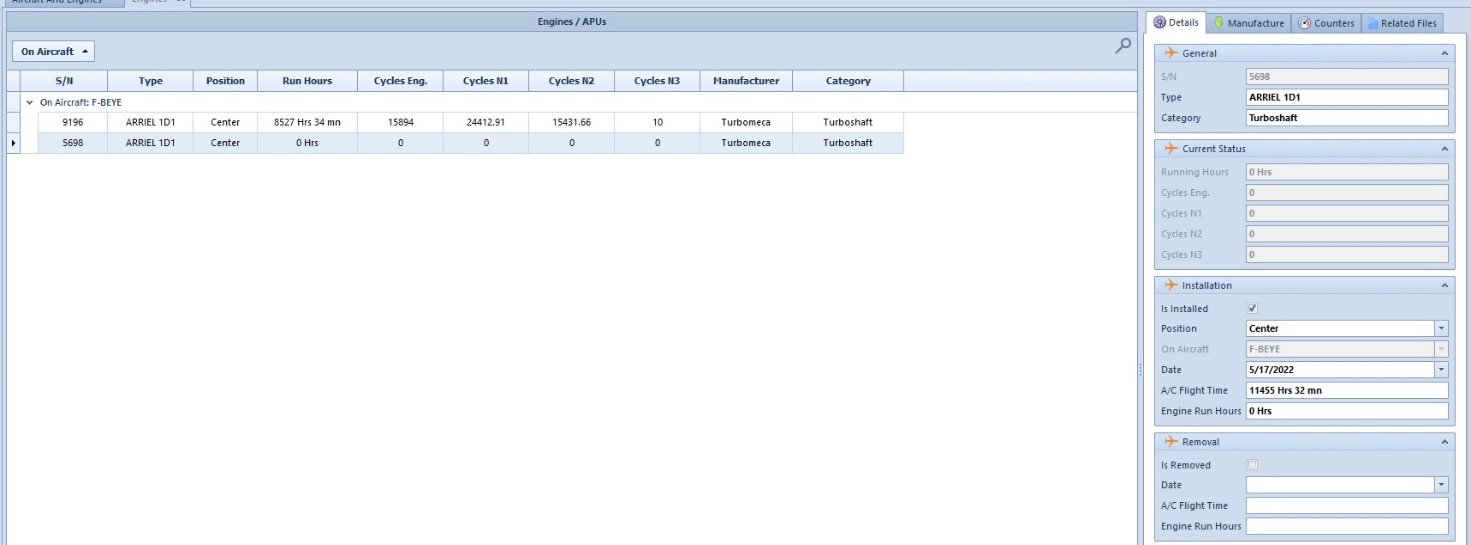The image size is (1471, 545).
Task: Sort by the Manufacturer column header
Action: pyautogui.click(x=746, y=81)
